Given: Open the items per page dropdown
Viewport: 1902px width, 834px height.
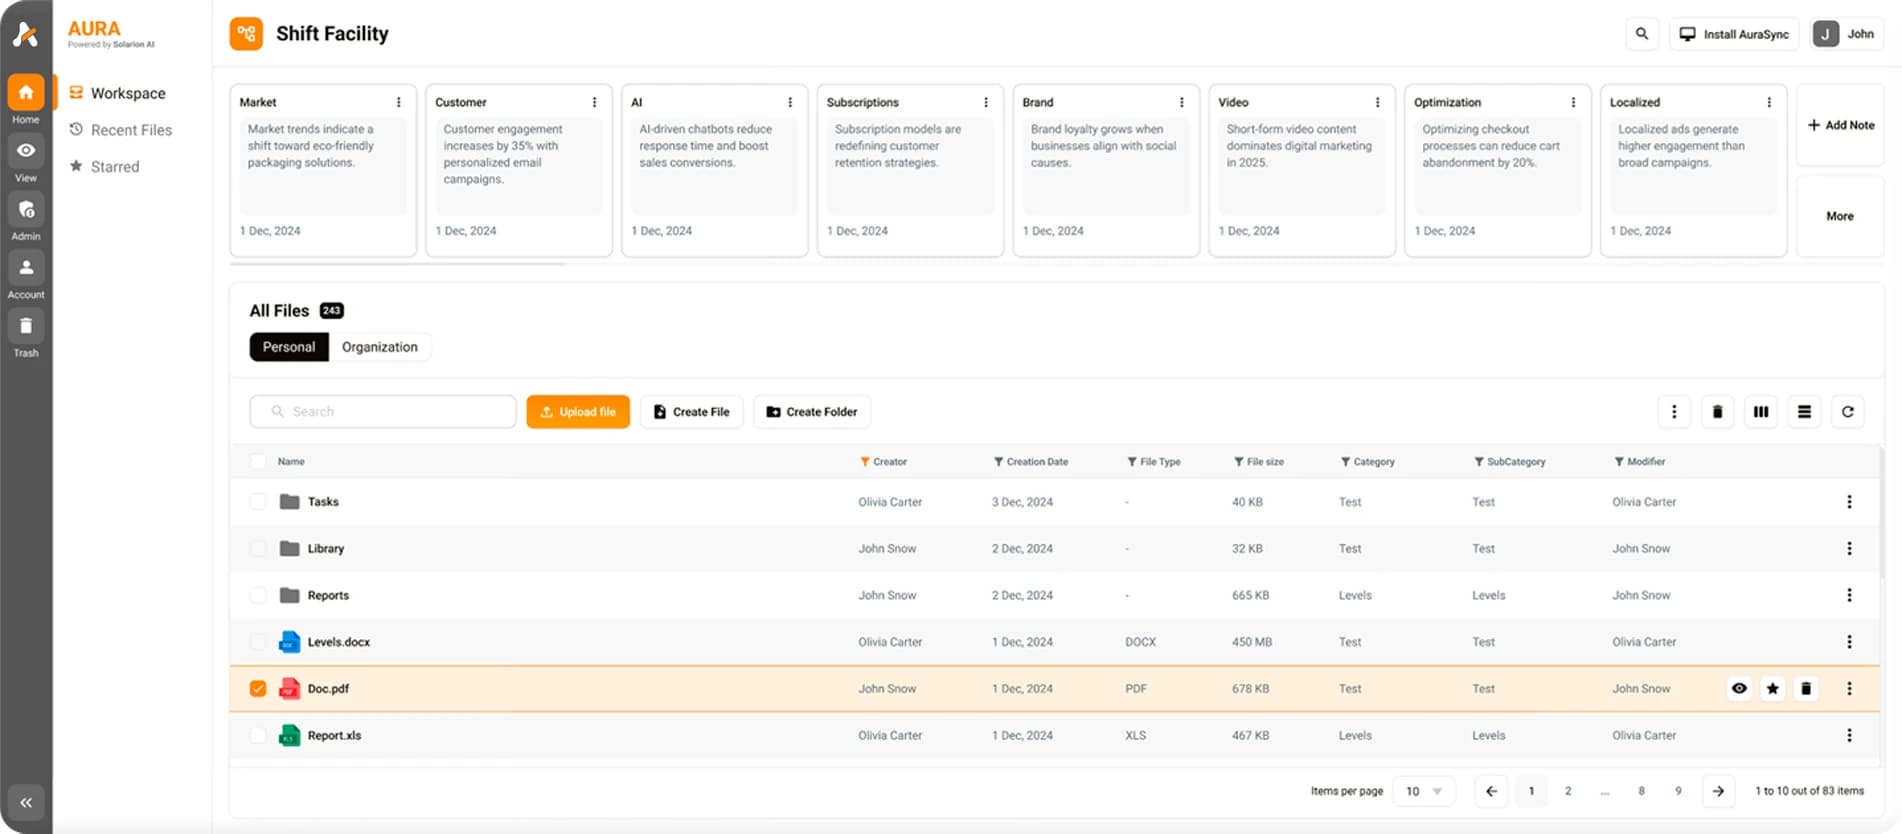Looking at the screenshot, I should (x=1423, y=791).
